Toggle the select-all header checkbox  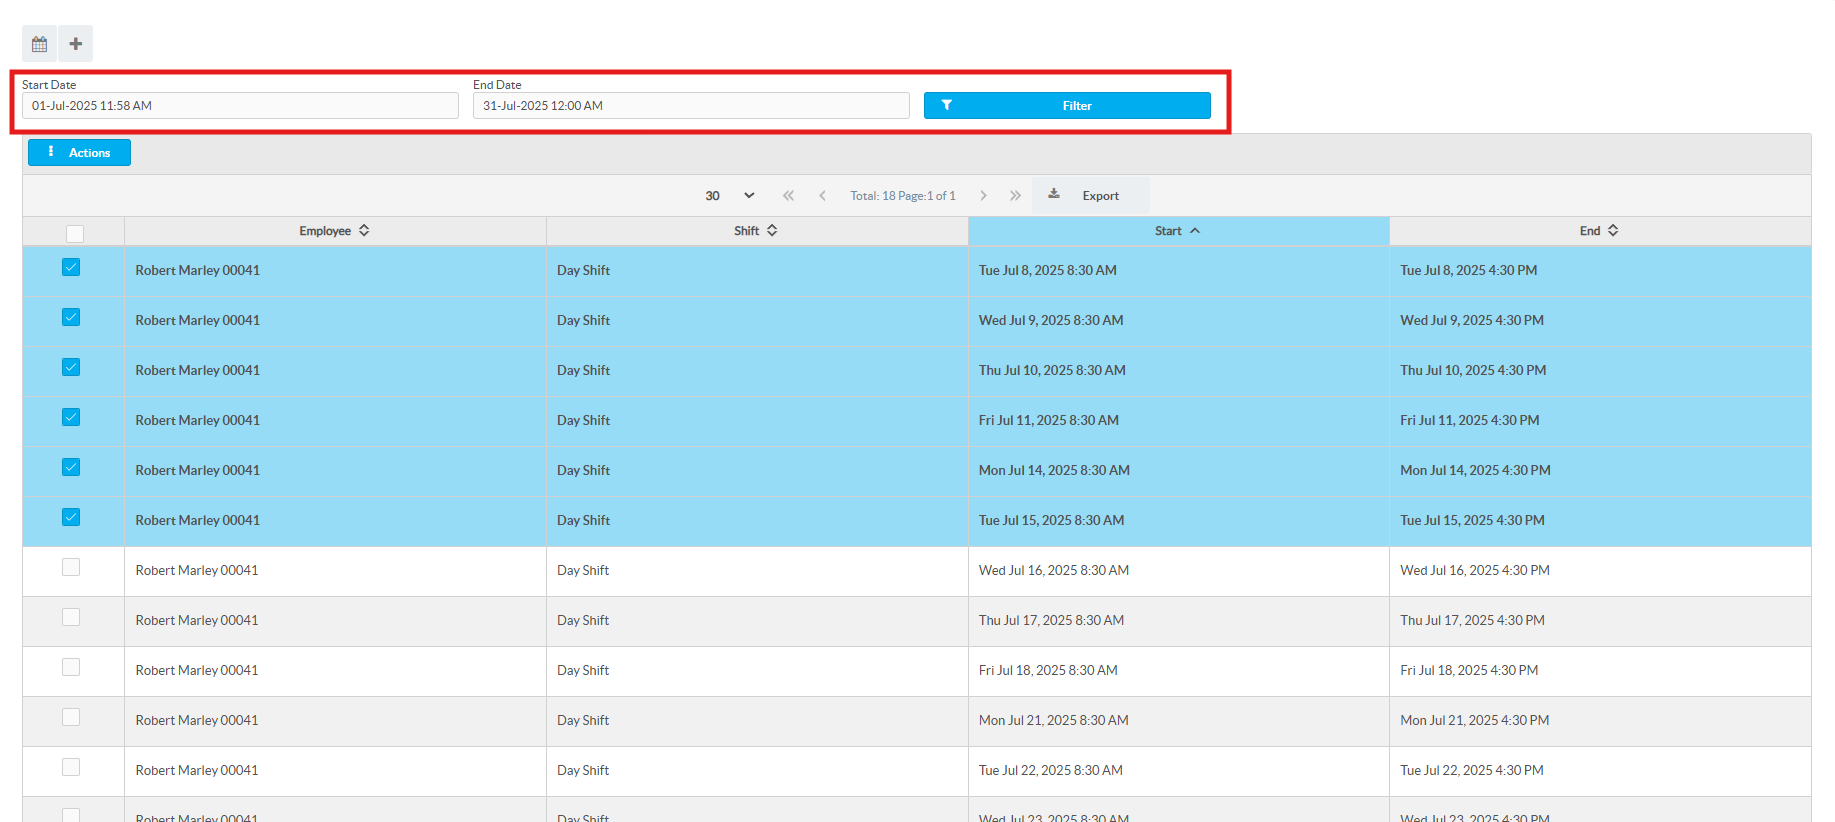[75, 234]
